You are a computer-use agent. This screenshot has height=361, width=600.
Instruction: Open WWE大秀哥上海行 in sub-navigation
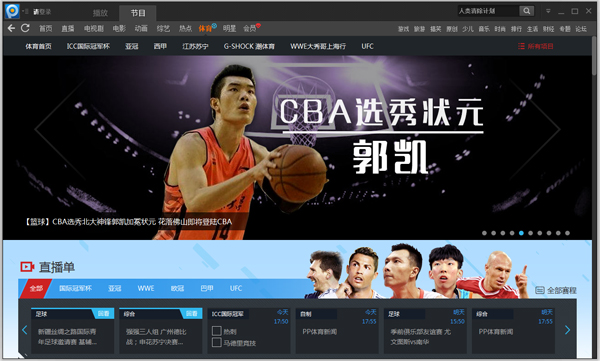[318, 46]
